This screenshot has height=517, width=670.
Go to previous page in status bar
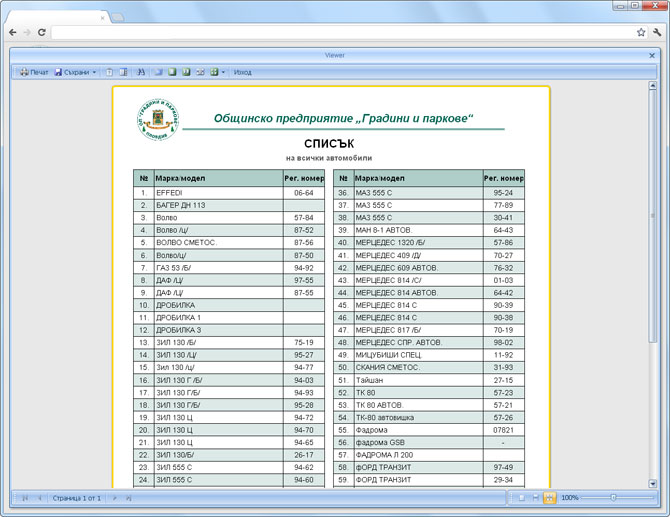(40, 498)
